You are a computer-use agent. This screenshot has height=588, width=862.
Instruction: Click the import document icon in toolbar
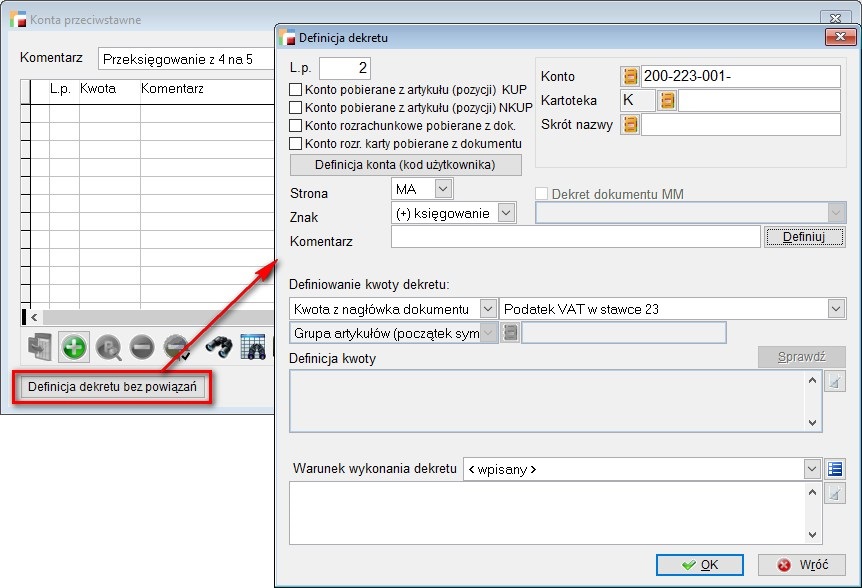pyautogui.click(x=40, y=347)
